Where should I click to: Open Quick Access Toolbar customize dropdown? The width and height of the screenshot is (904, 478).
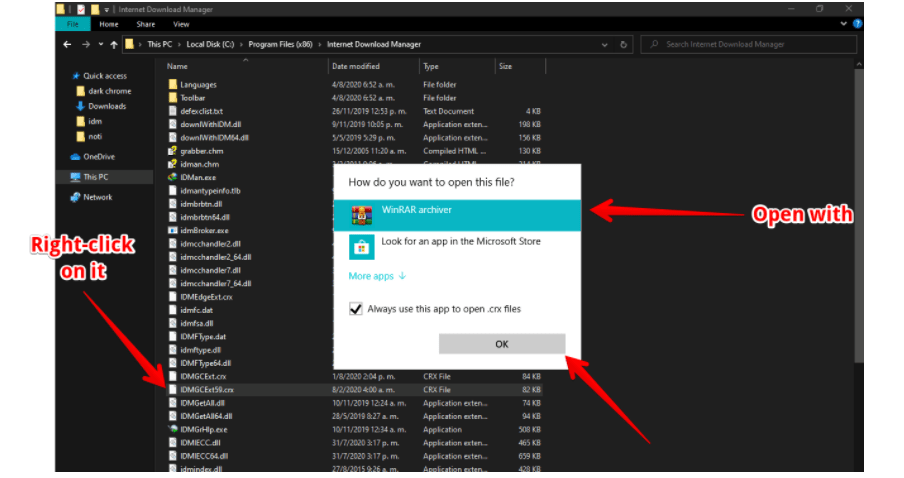[106, 9]
